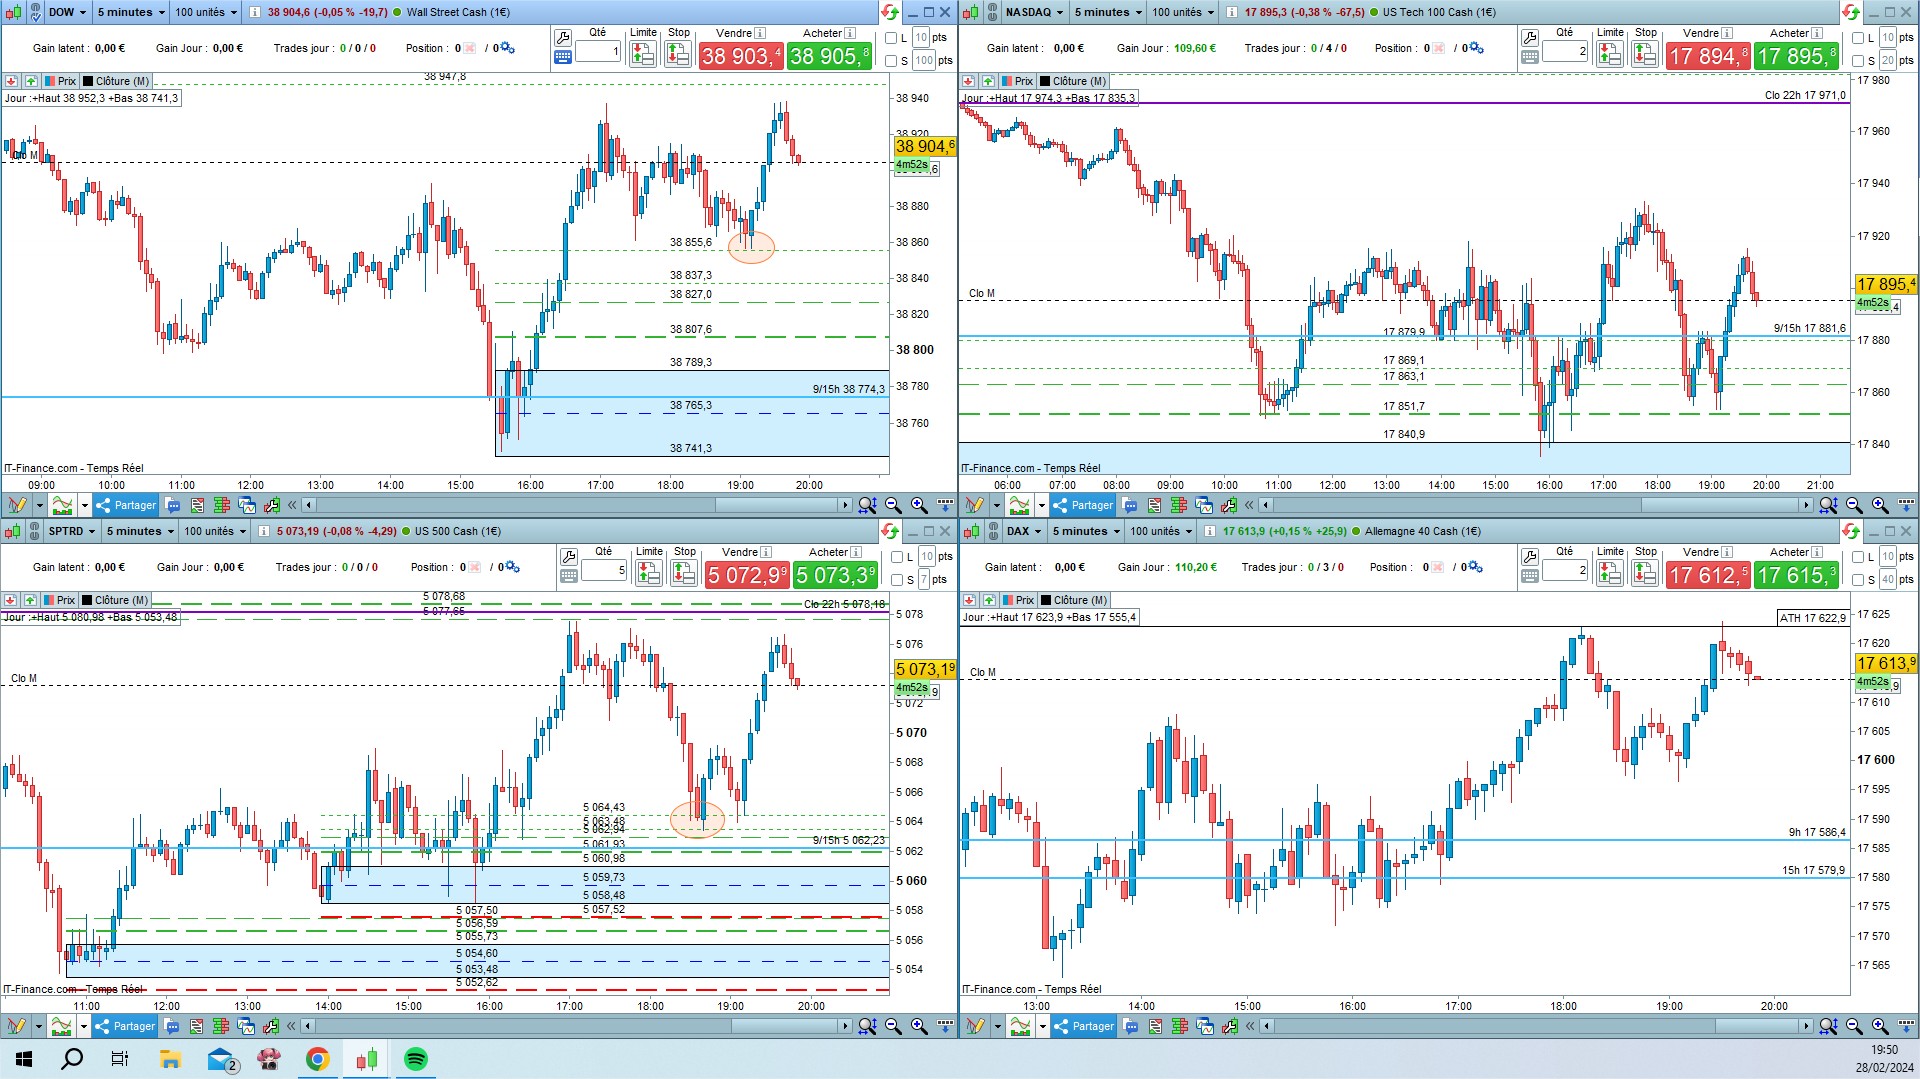Image resolution: width=1920 pixels, height=1079 pixels.
Task: Click the Vendre price button on DOW chart
Action: coord(741,56)
